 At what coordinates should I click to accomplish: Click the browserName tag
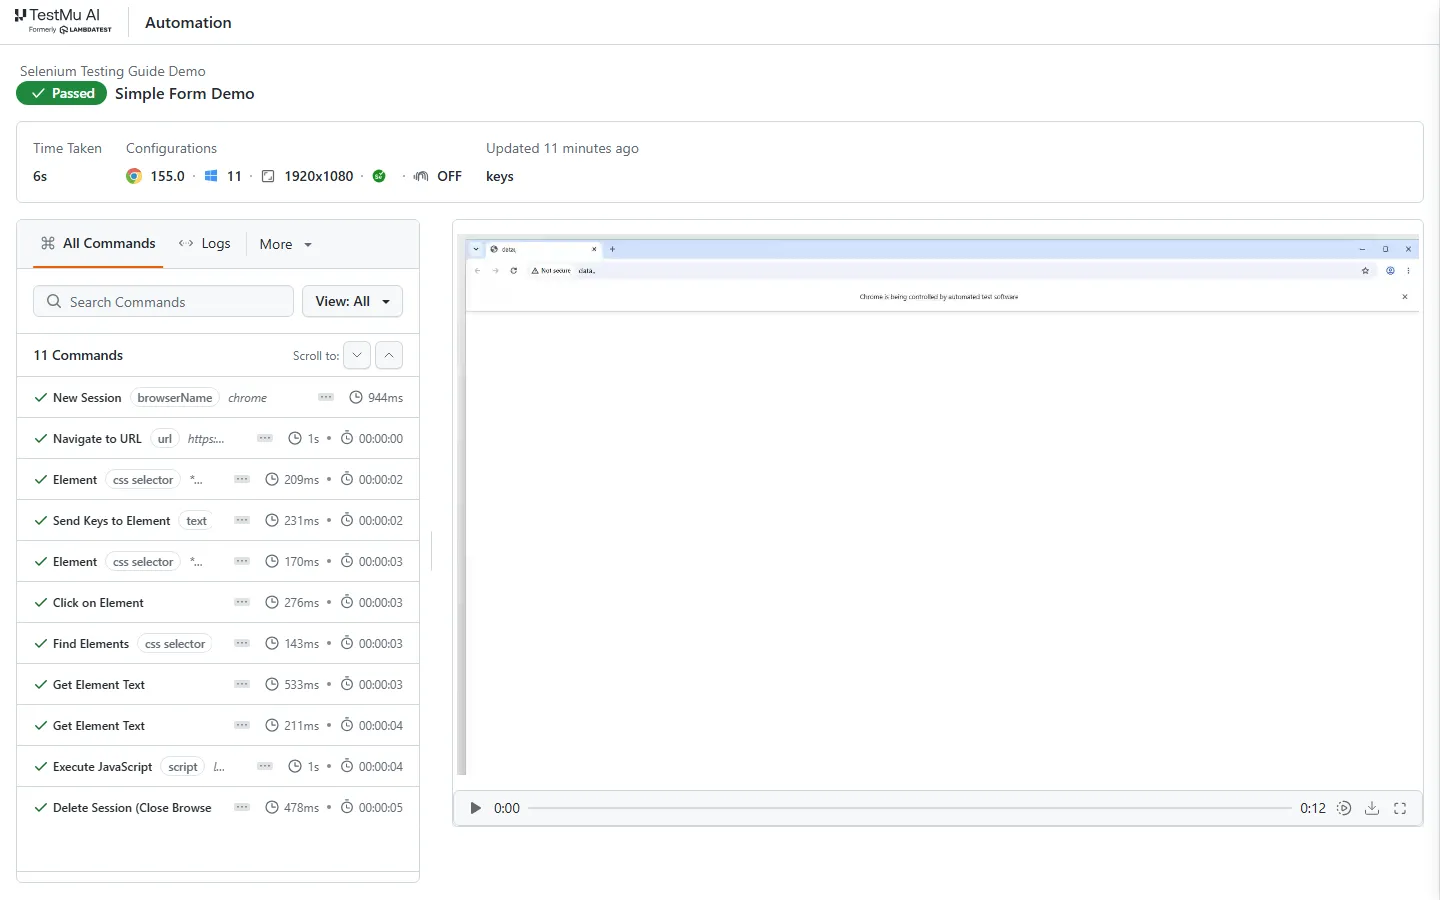[x=175, y=397]
